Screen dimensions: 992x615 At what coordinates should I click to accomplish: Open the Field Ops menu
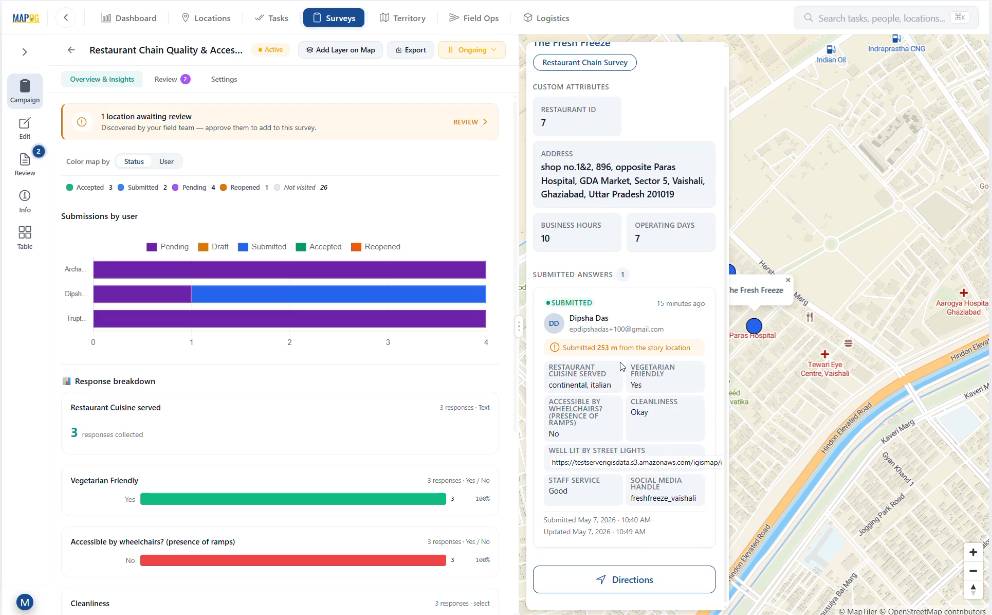(x=474, y=18)
